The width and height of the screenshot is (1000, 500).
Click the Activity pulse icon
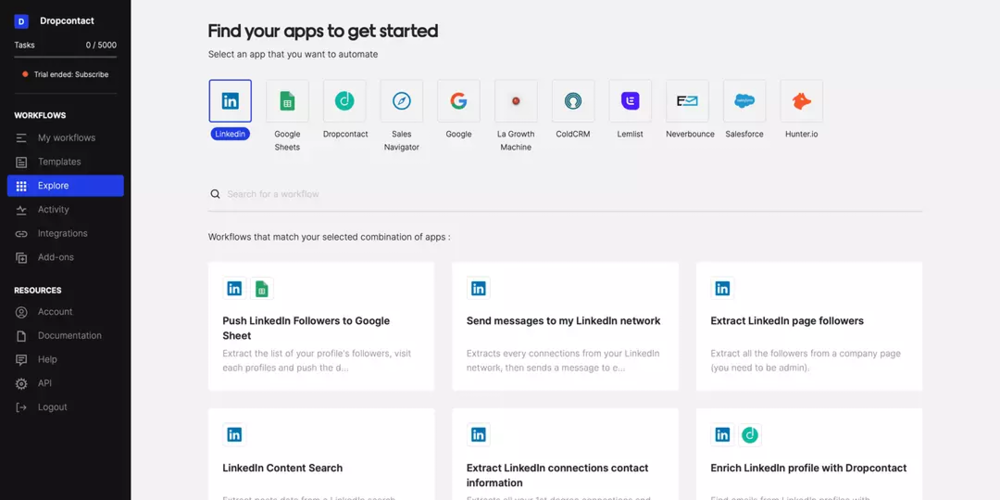click(22, 210)
